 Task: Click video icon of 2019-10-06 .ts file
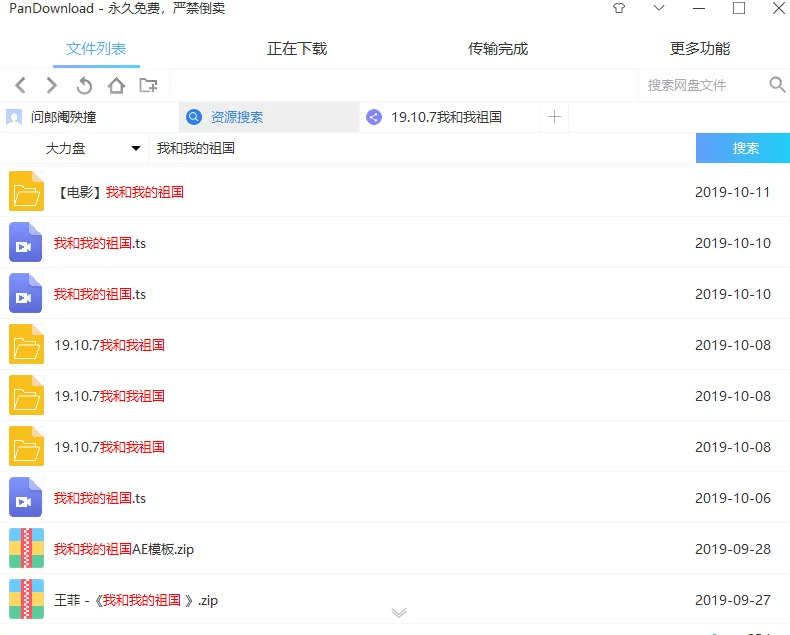[25, 497]
